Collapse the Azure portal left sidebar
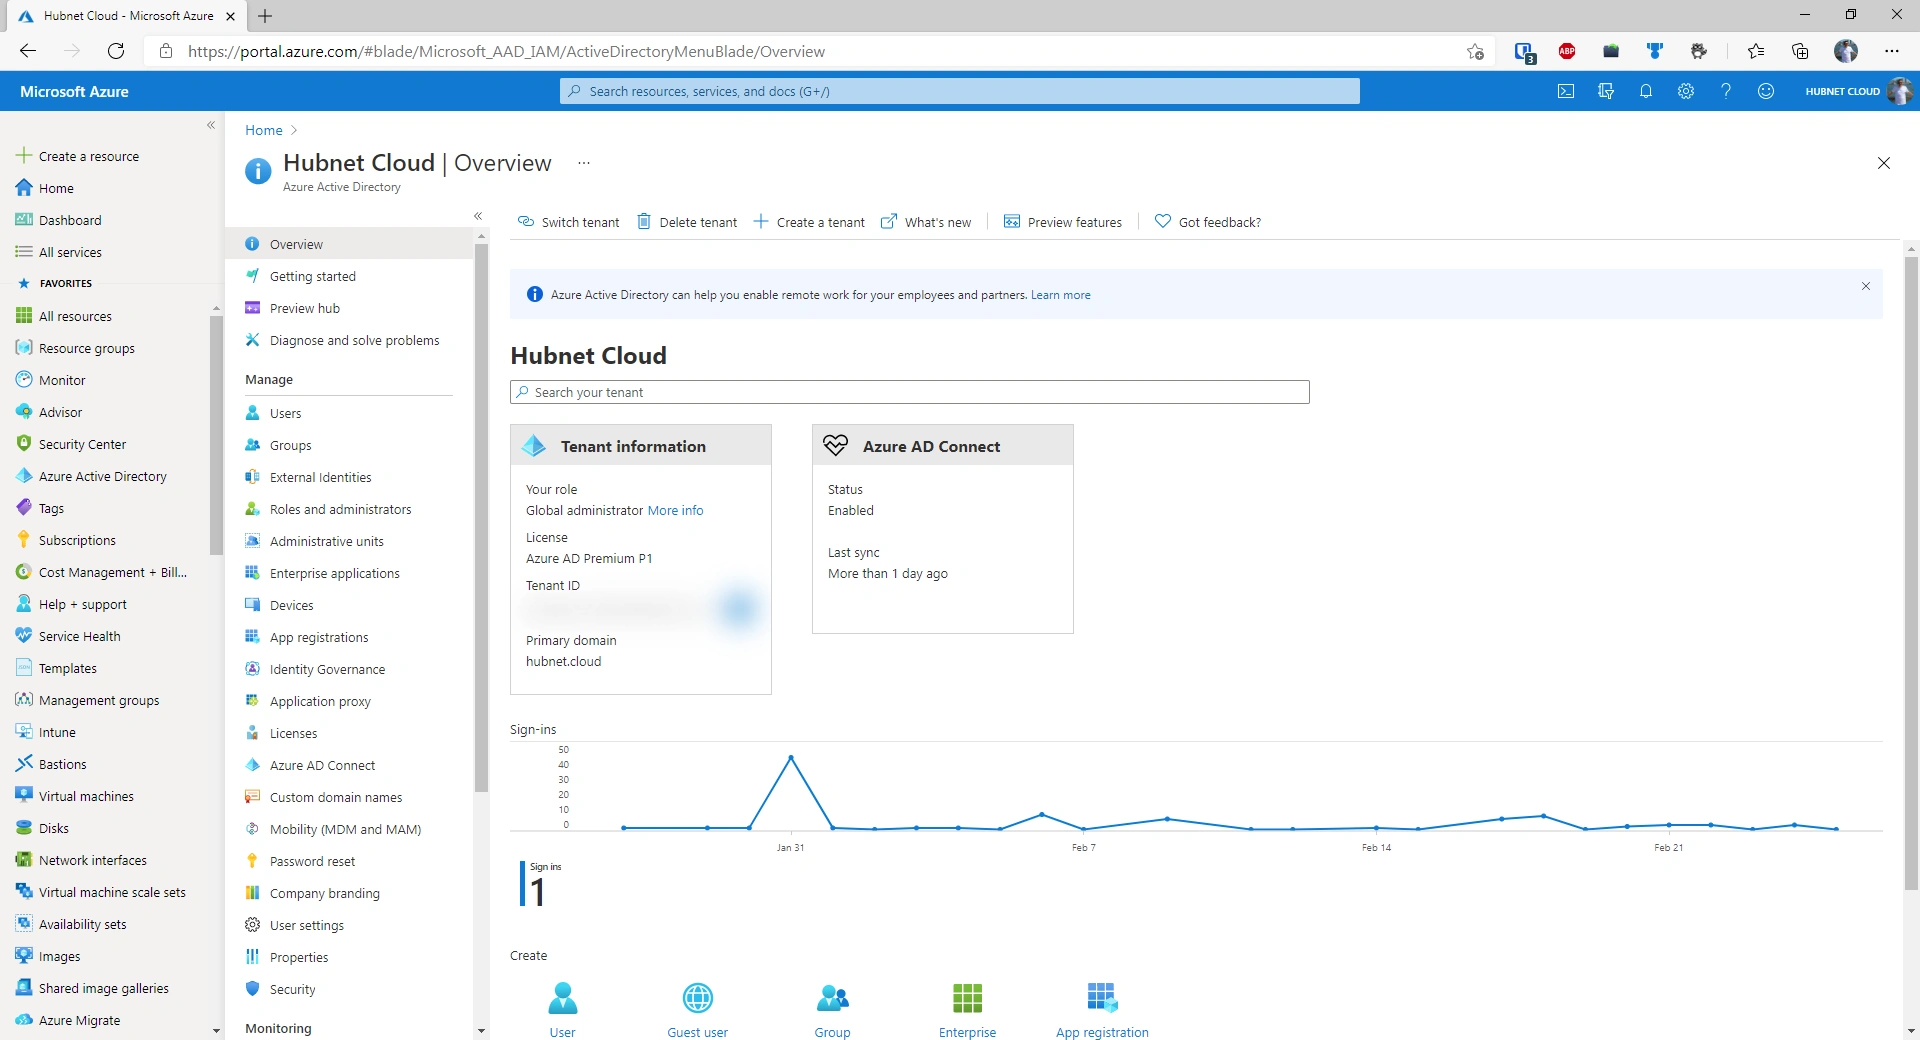 tap(211, 125)
